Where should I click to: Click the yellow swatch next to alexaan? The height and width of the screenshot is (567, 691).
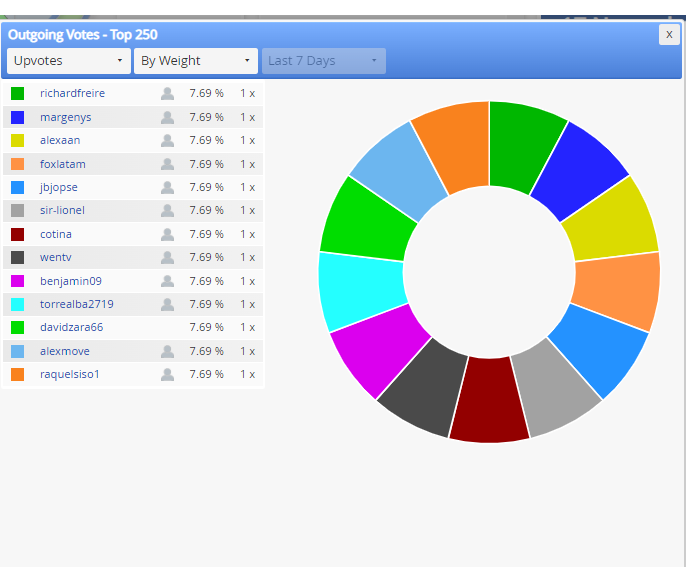click(x=18, y=140)
